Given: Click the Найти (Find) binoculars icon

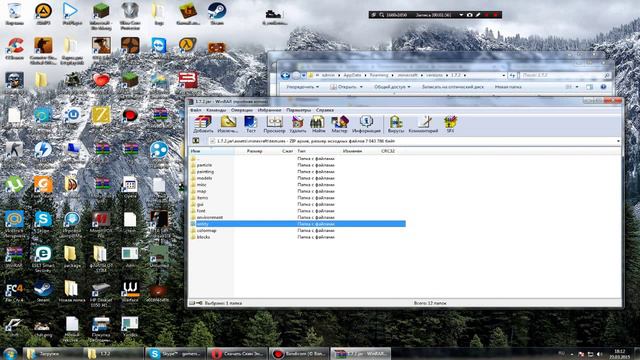Looking at the screenshot, I should pyautogui.click(x=318, y=124).
